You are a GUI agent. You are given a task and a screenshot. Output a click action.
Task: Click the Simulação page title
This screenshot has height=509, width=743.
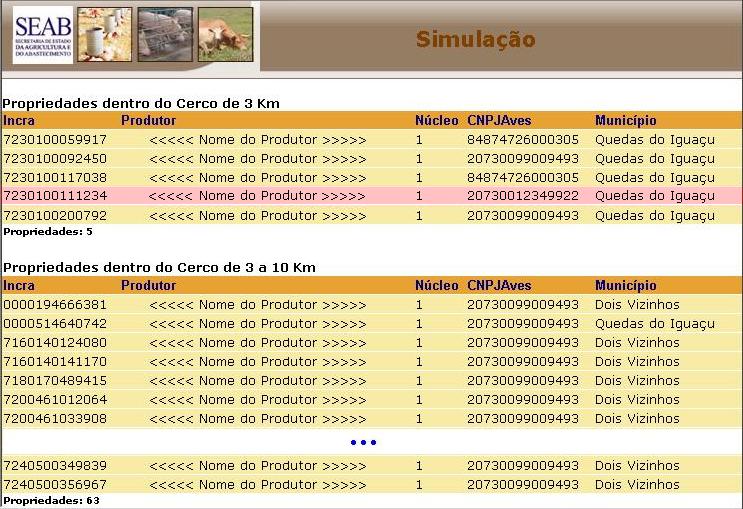(475, 40)
